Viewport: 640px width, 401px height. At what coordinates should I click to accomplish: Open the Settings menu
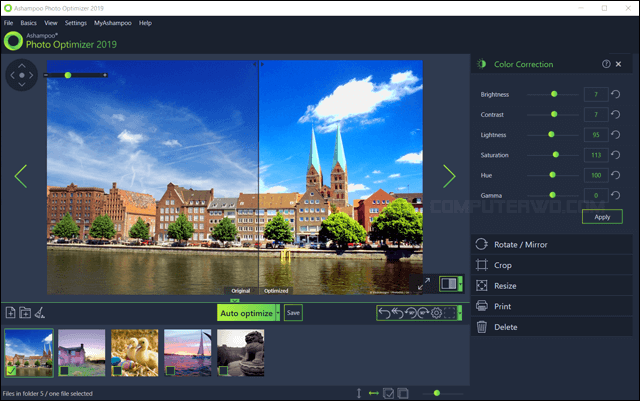[x=76, y=23]
